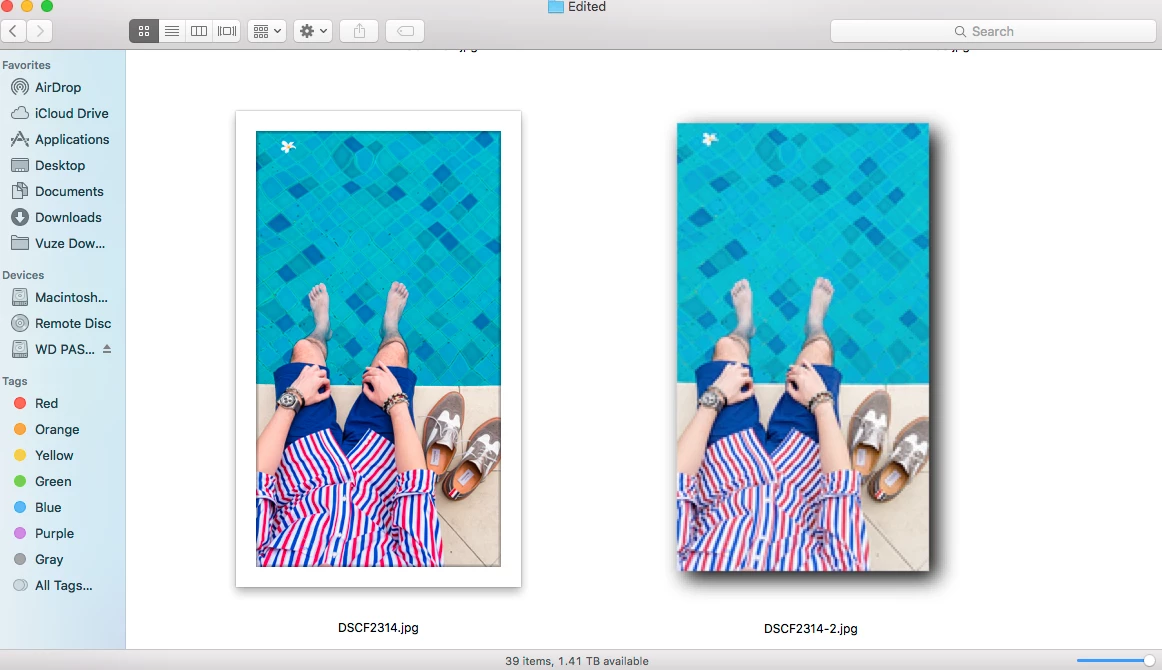
Task: Click the Edit Tags toolbar button
Action: pyautogui.click(x=405, y=31)
